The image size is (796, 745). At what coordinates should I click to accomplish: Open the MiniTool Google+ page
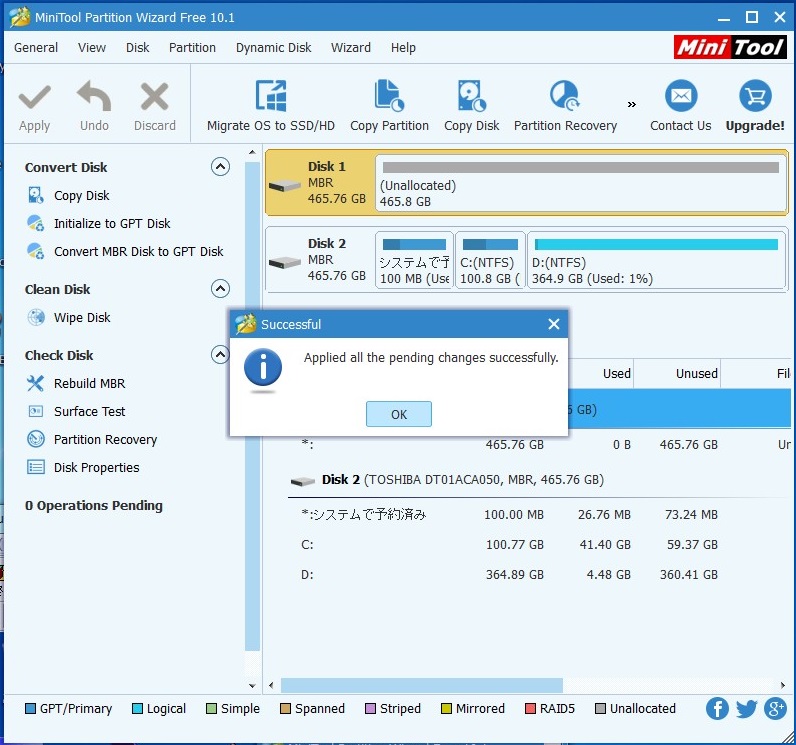coord(775,708)
